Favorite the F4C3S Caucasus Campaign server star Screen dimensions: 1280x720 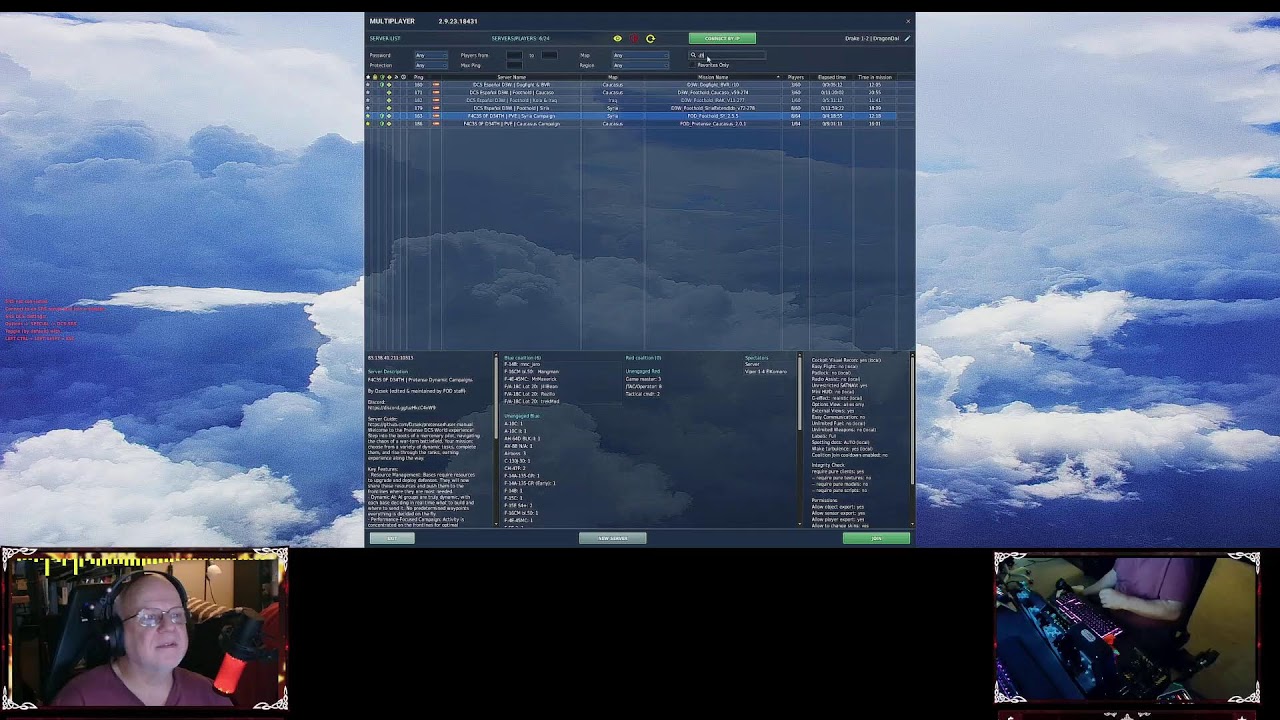(x=368, y=124)
